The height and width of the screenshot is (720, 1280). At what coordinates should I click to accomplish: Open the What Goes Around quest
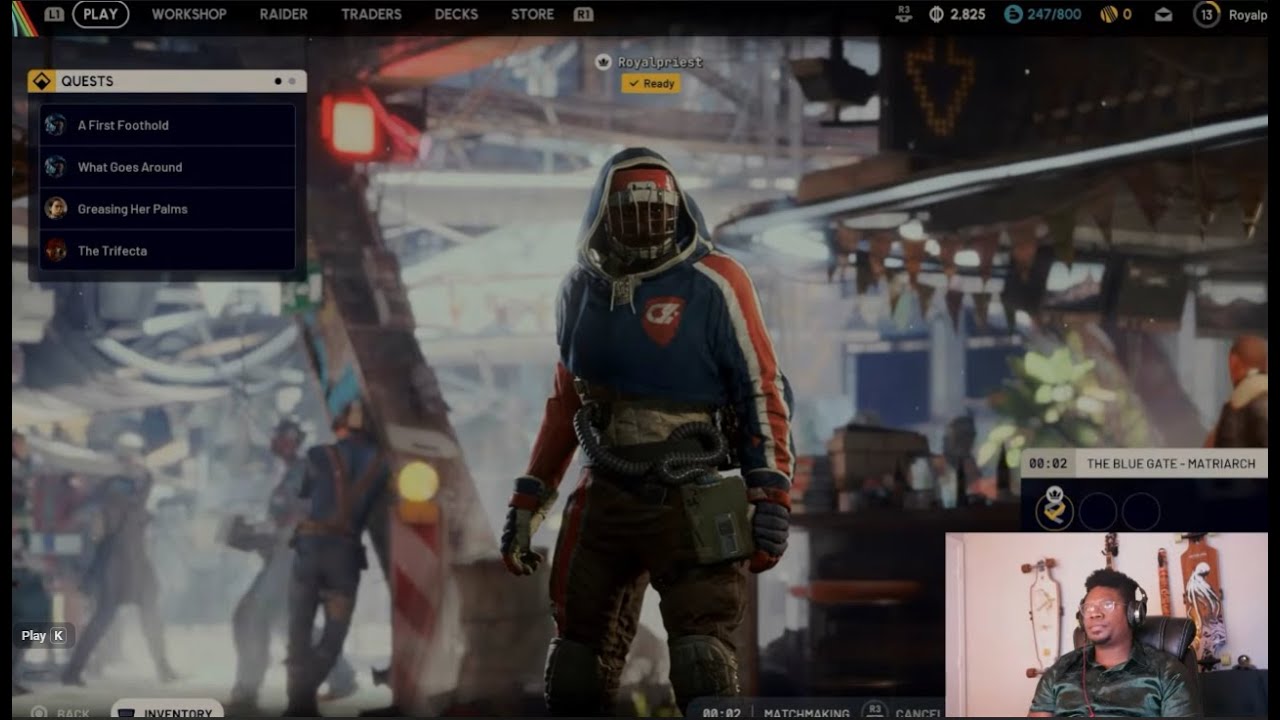coord(167,167)
